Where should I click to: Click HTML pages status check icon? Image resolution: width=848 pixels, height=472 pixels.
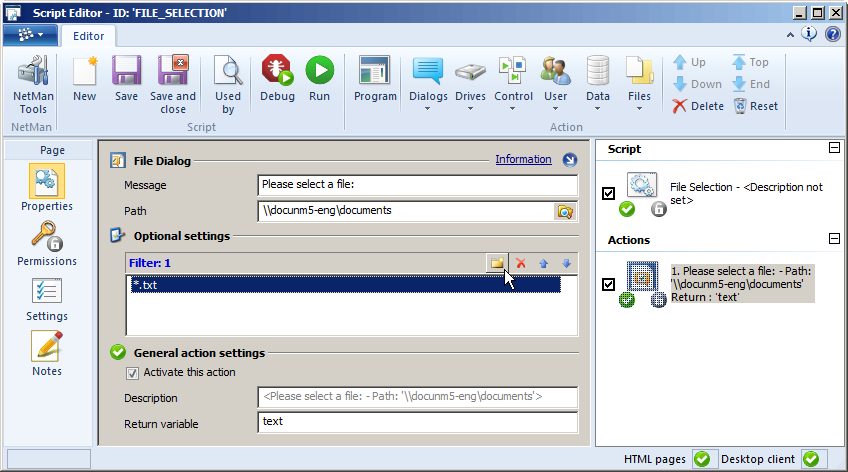702,459
